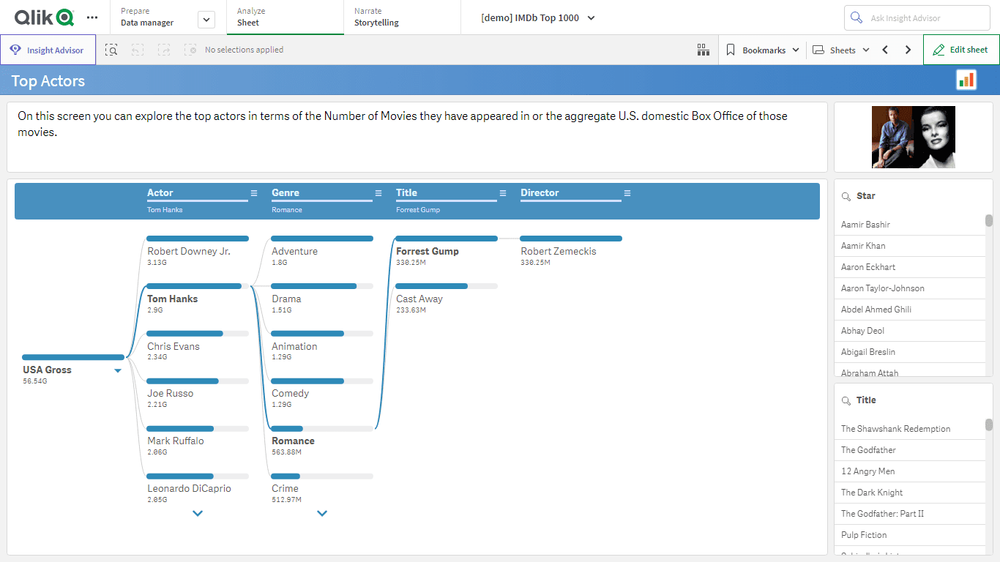Click the Qlik logo icon

[x=43, y=17]
